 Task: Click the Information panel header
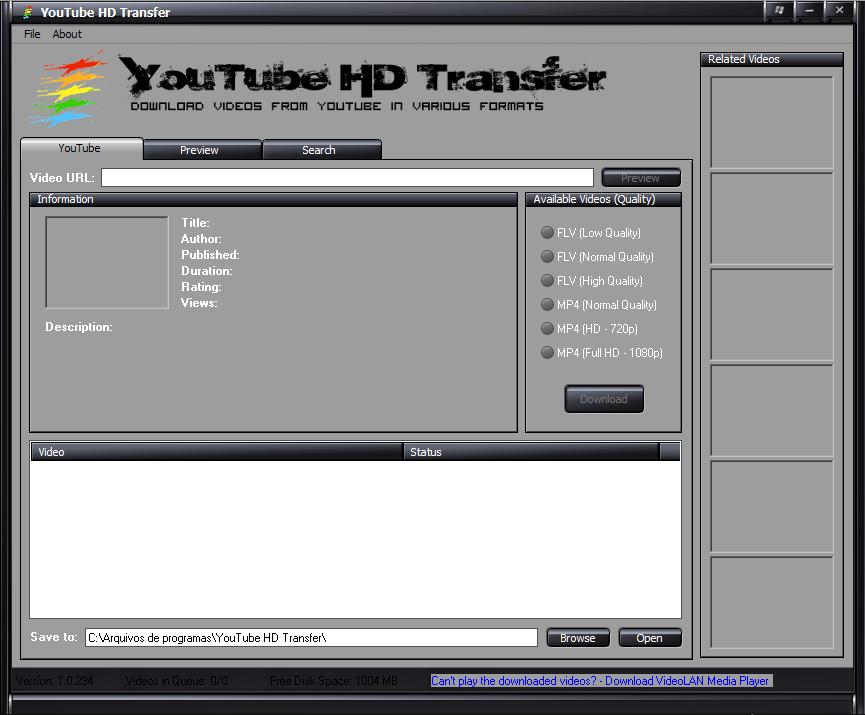274,199
